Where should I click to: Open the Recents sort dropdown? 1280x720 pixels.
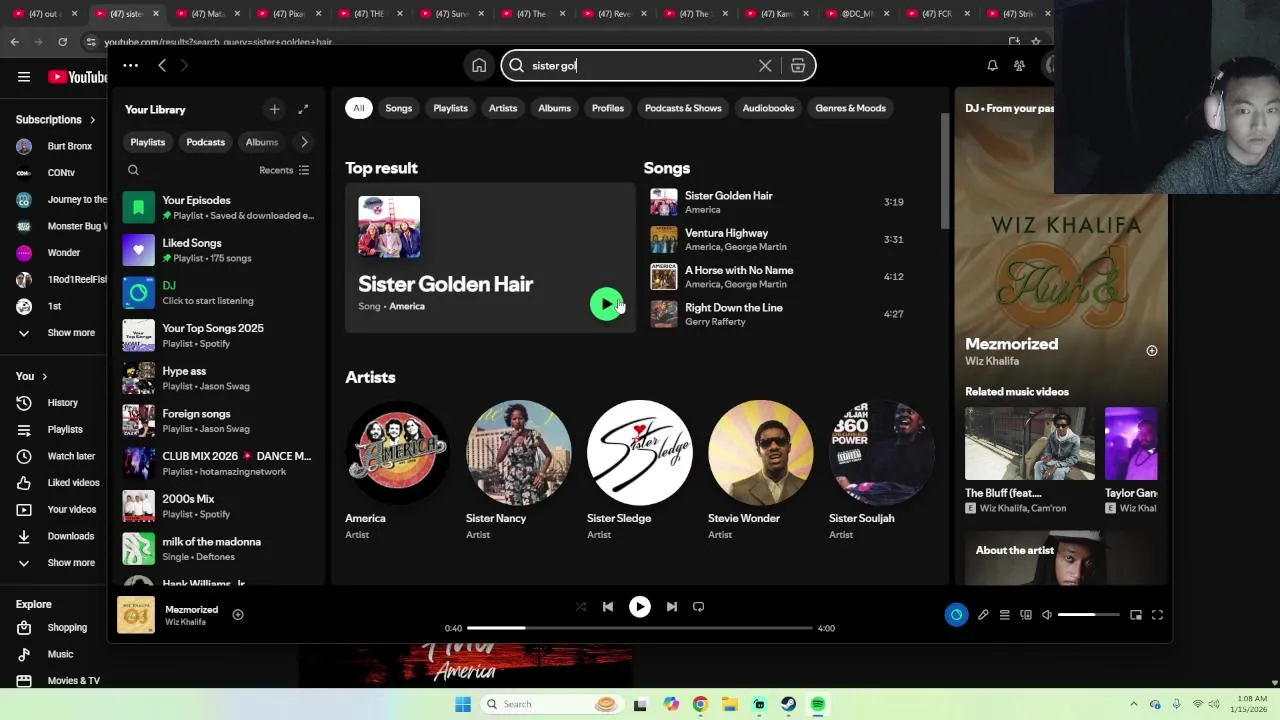tap(284, 170)
